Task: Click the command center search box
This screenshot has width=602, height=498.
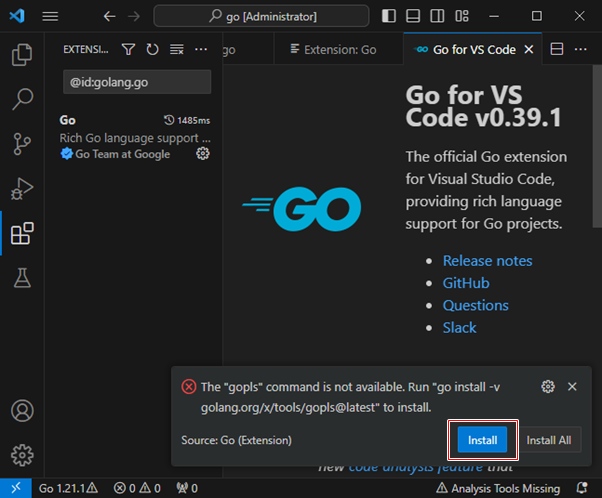Action: 261,16
